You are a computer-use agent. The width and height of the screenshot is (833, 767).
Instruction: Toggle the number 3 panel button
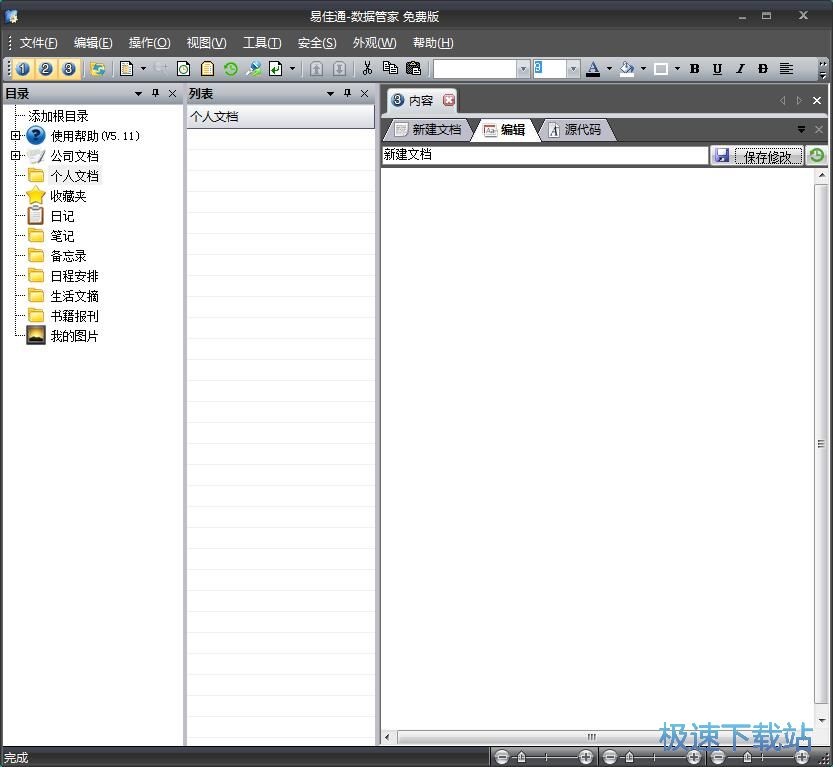click(68, 69)
